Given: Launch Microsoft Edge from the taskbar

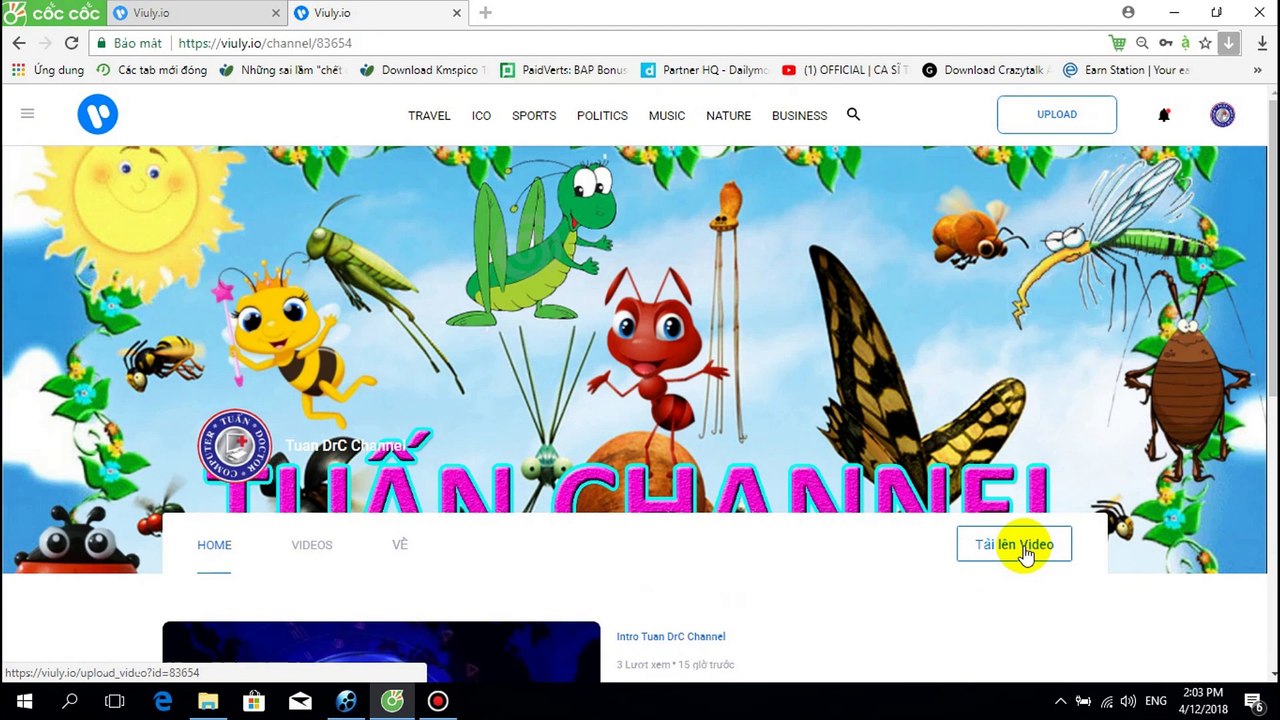Looking at the screenshot, I should point(162,701).
